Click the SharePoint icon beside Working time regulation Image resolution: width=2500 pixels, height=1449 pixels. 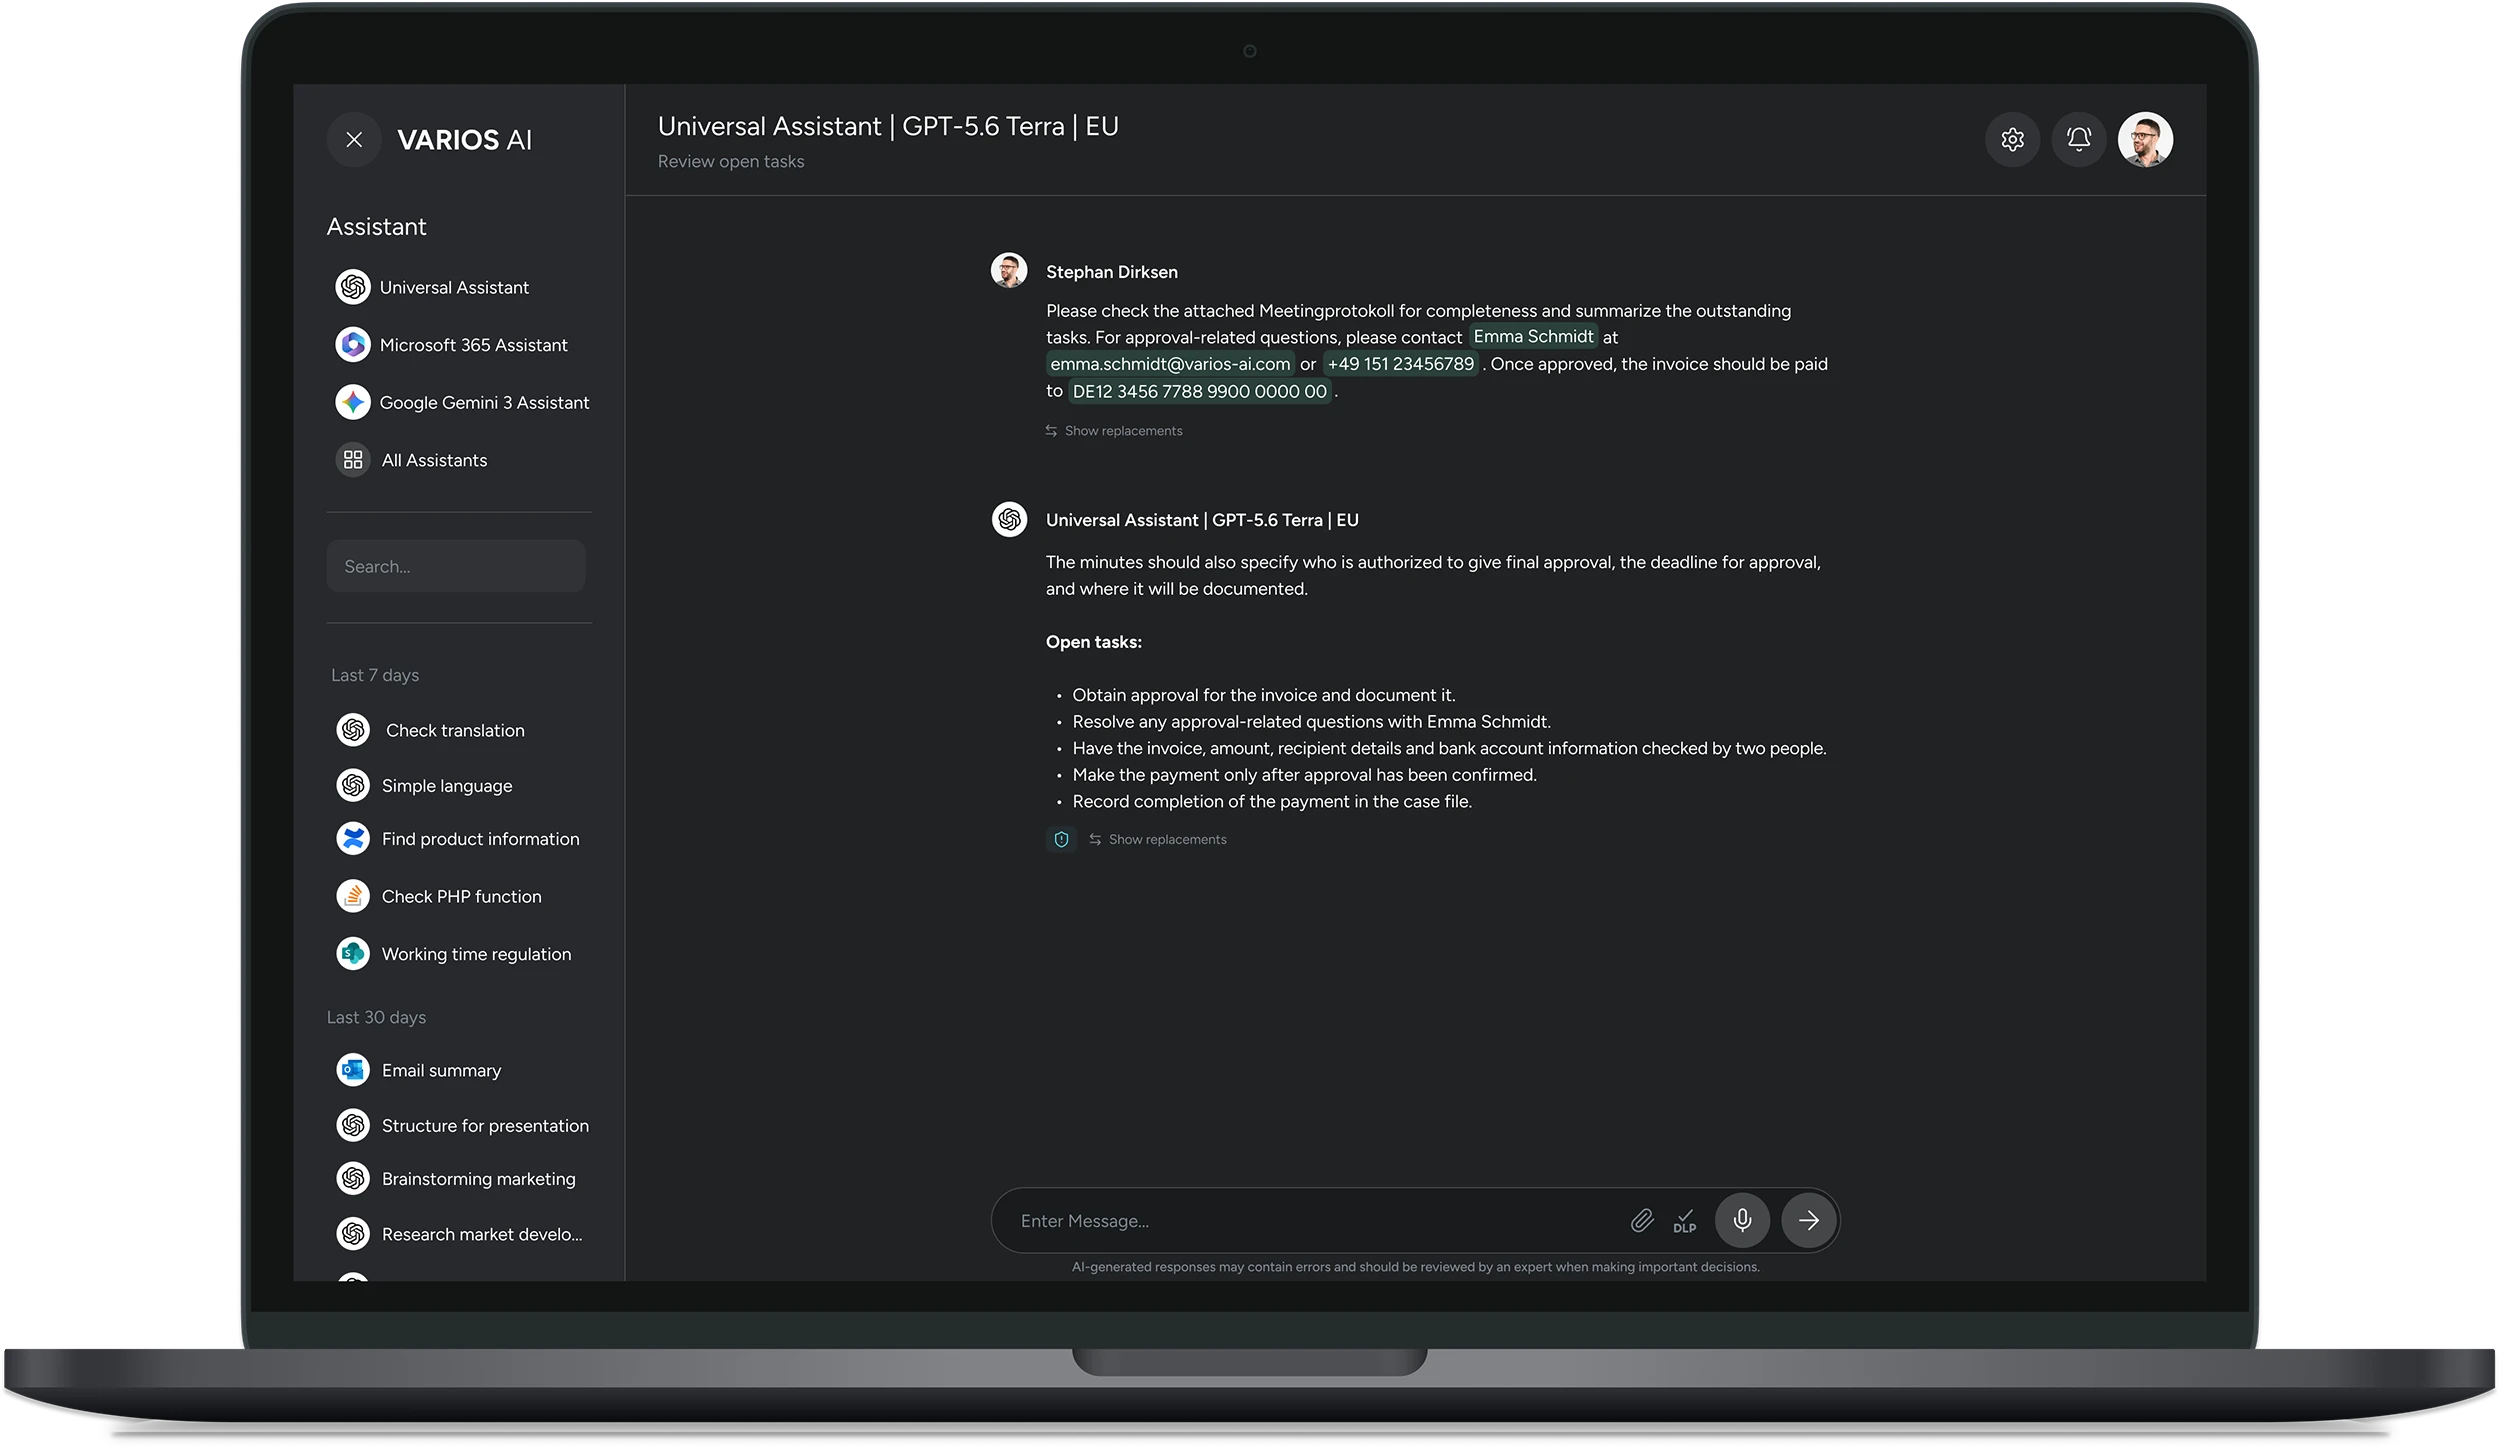353,954
